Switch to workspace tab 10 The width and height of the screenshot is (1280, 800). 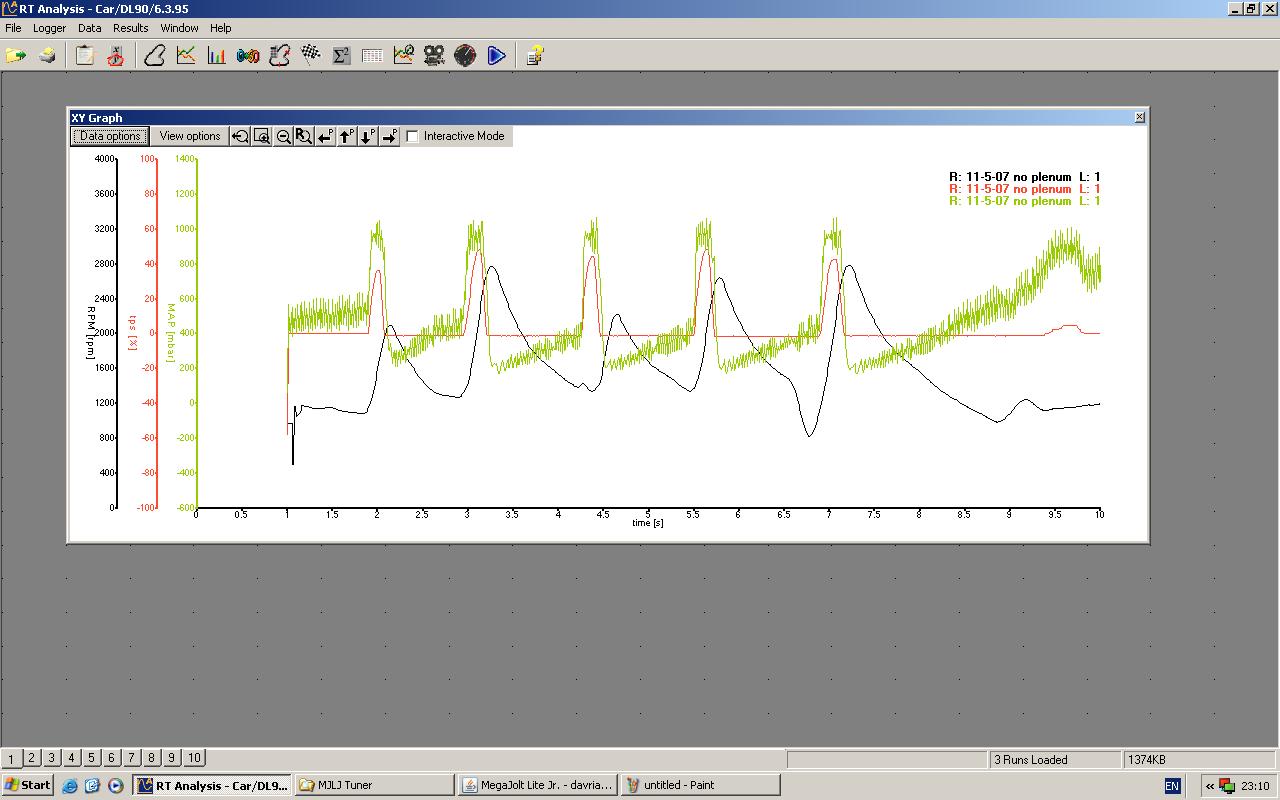tap(194, 758)
